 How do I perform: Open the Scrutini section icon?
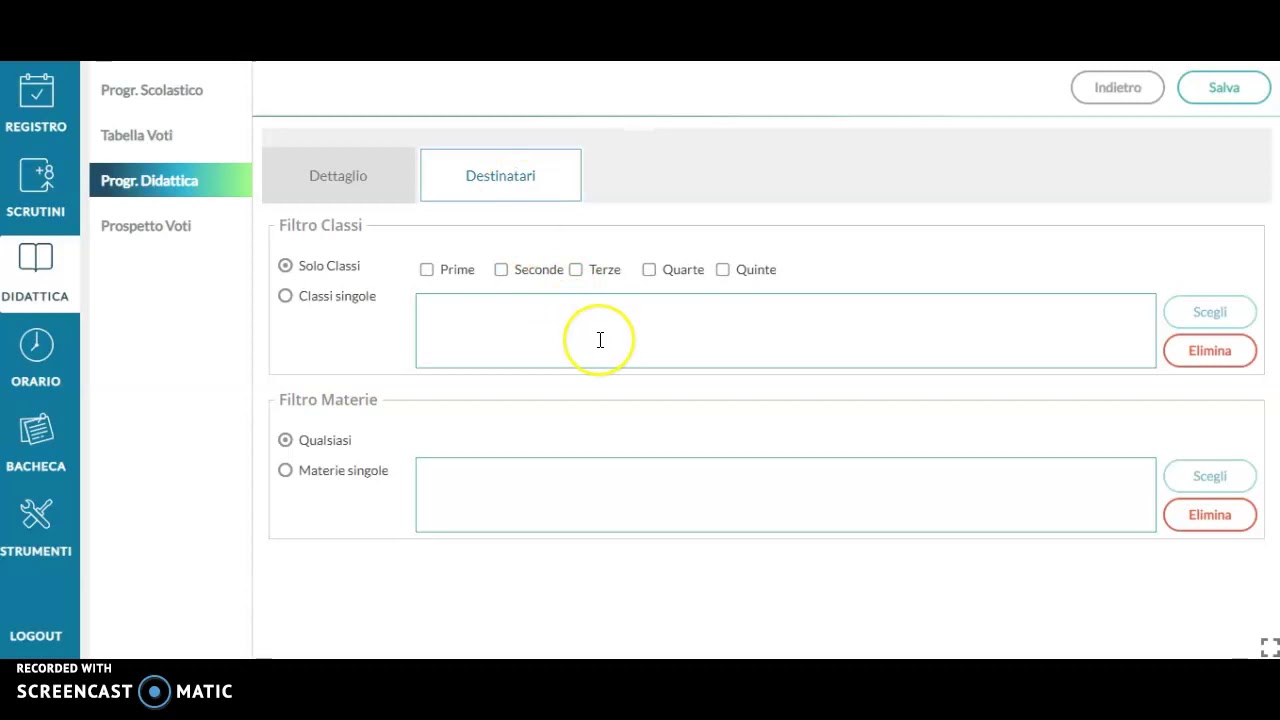pyautogui.click(x=36, y=176)
